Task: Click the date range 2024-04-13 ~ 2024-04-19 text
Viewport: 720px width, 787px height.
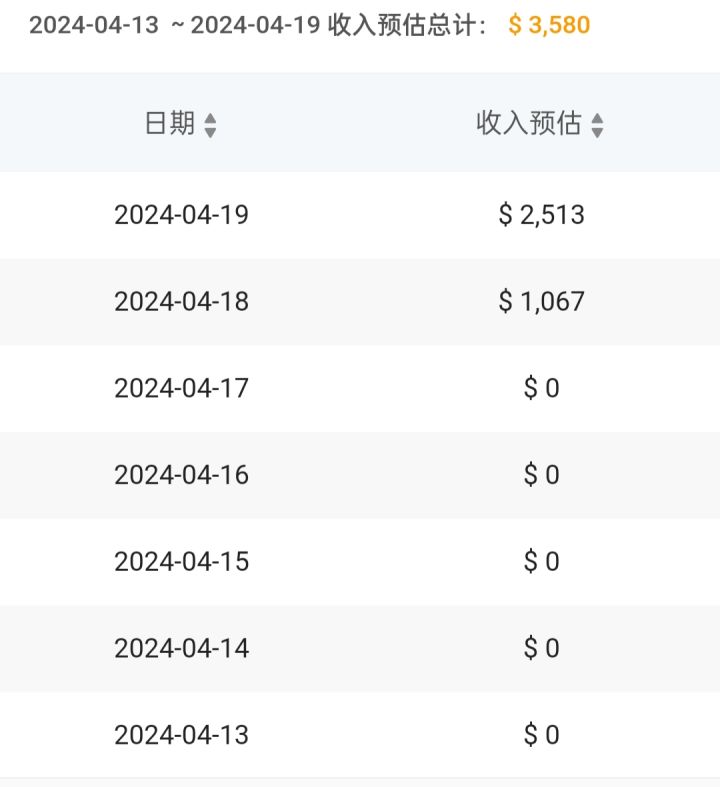Action: (175, 25)
